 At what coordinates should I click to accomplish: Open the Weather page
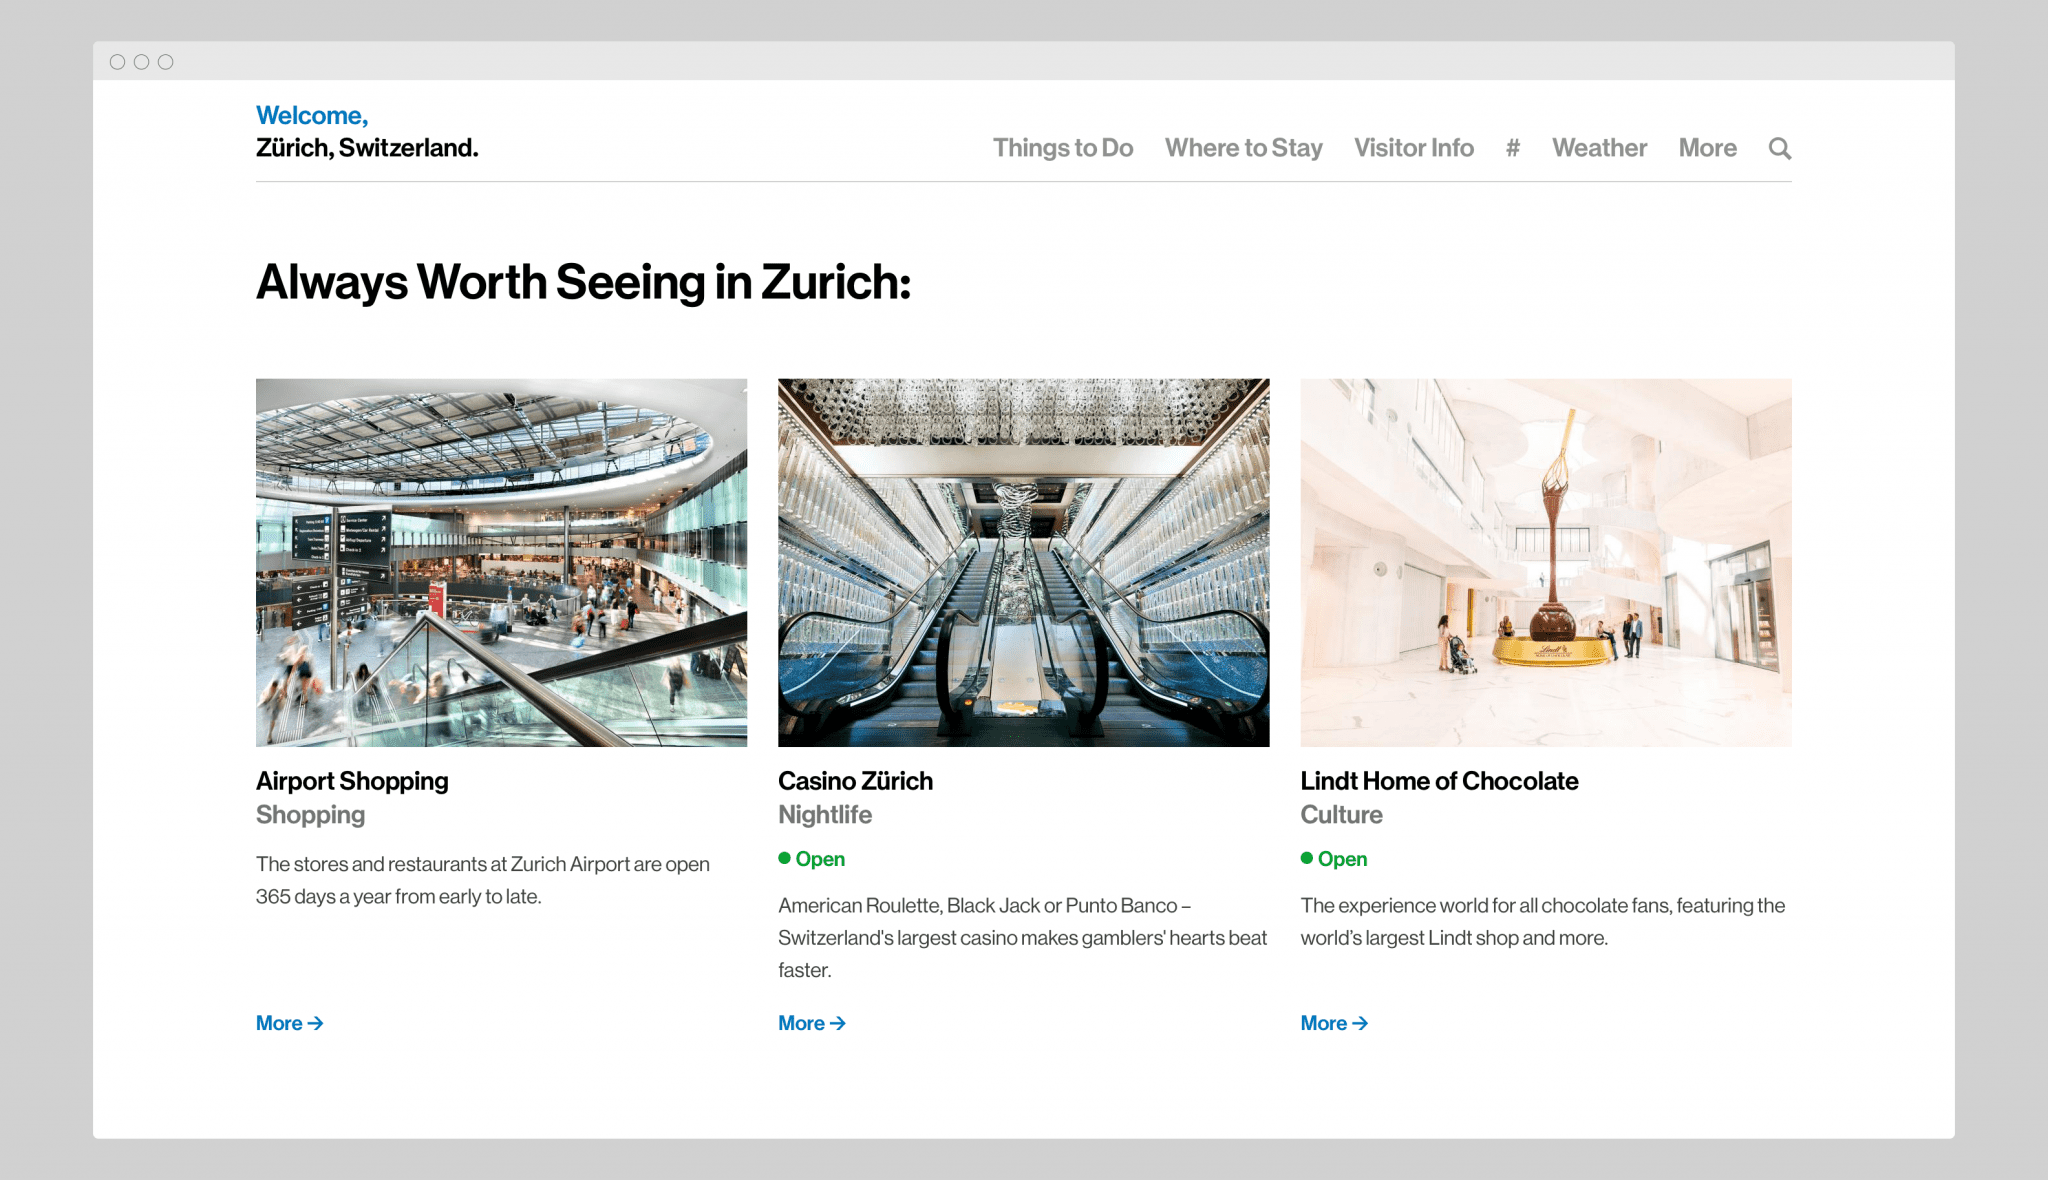click(x=1599, y=148)
